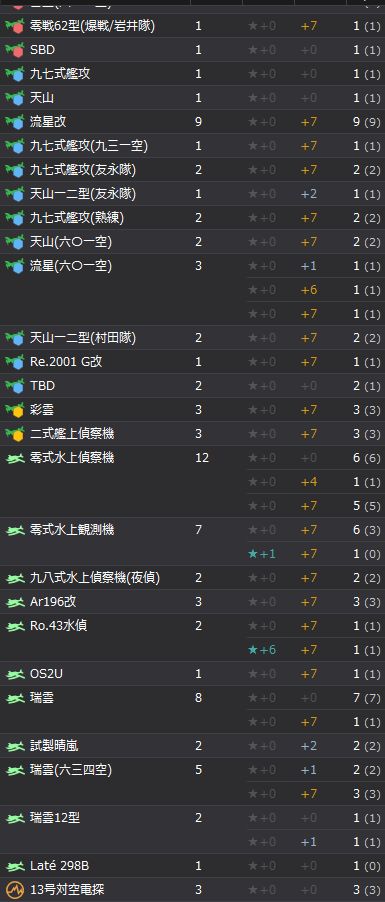Click the orange +4 proficiency value
The height and width of the screenshot is (902, 385).
309,482
